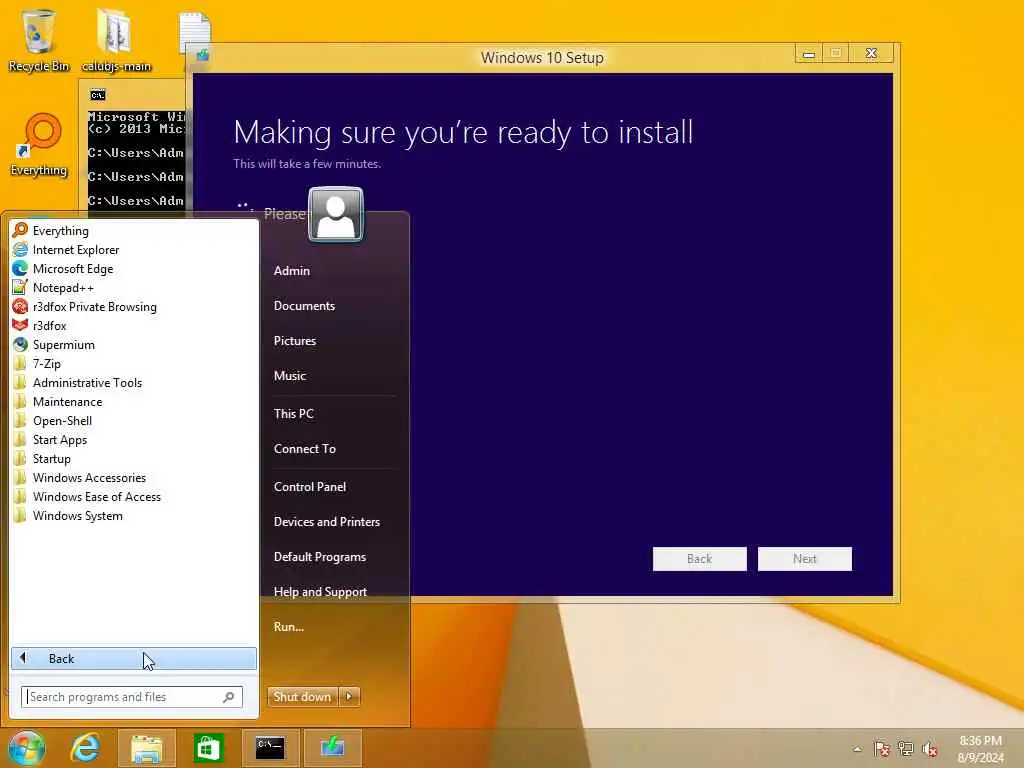Image resolution: width=1024 pixels, height=768 pixels.
Task: Select the text file icon on desktop
Action: [195, 33]
